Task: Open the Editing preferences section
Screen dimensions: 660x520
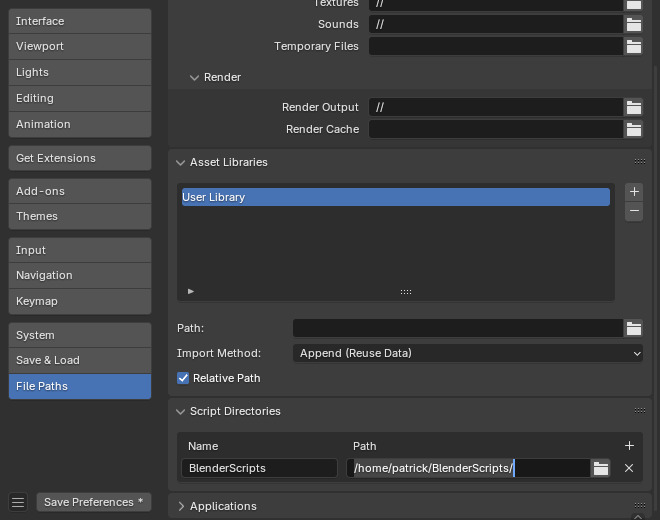Action: click(x=80, y=99)
